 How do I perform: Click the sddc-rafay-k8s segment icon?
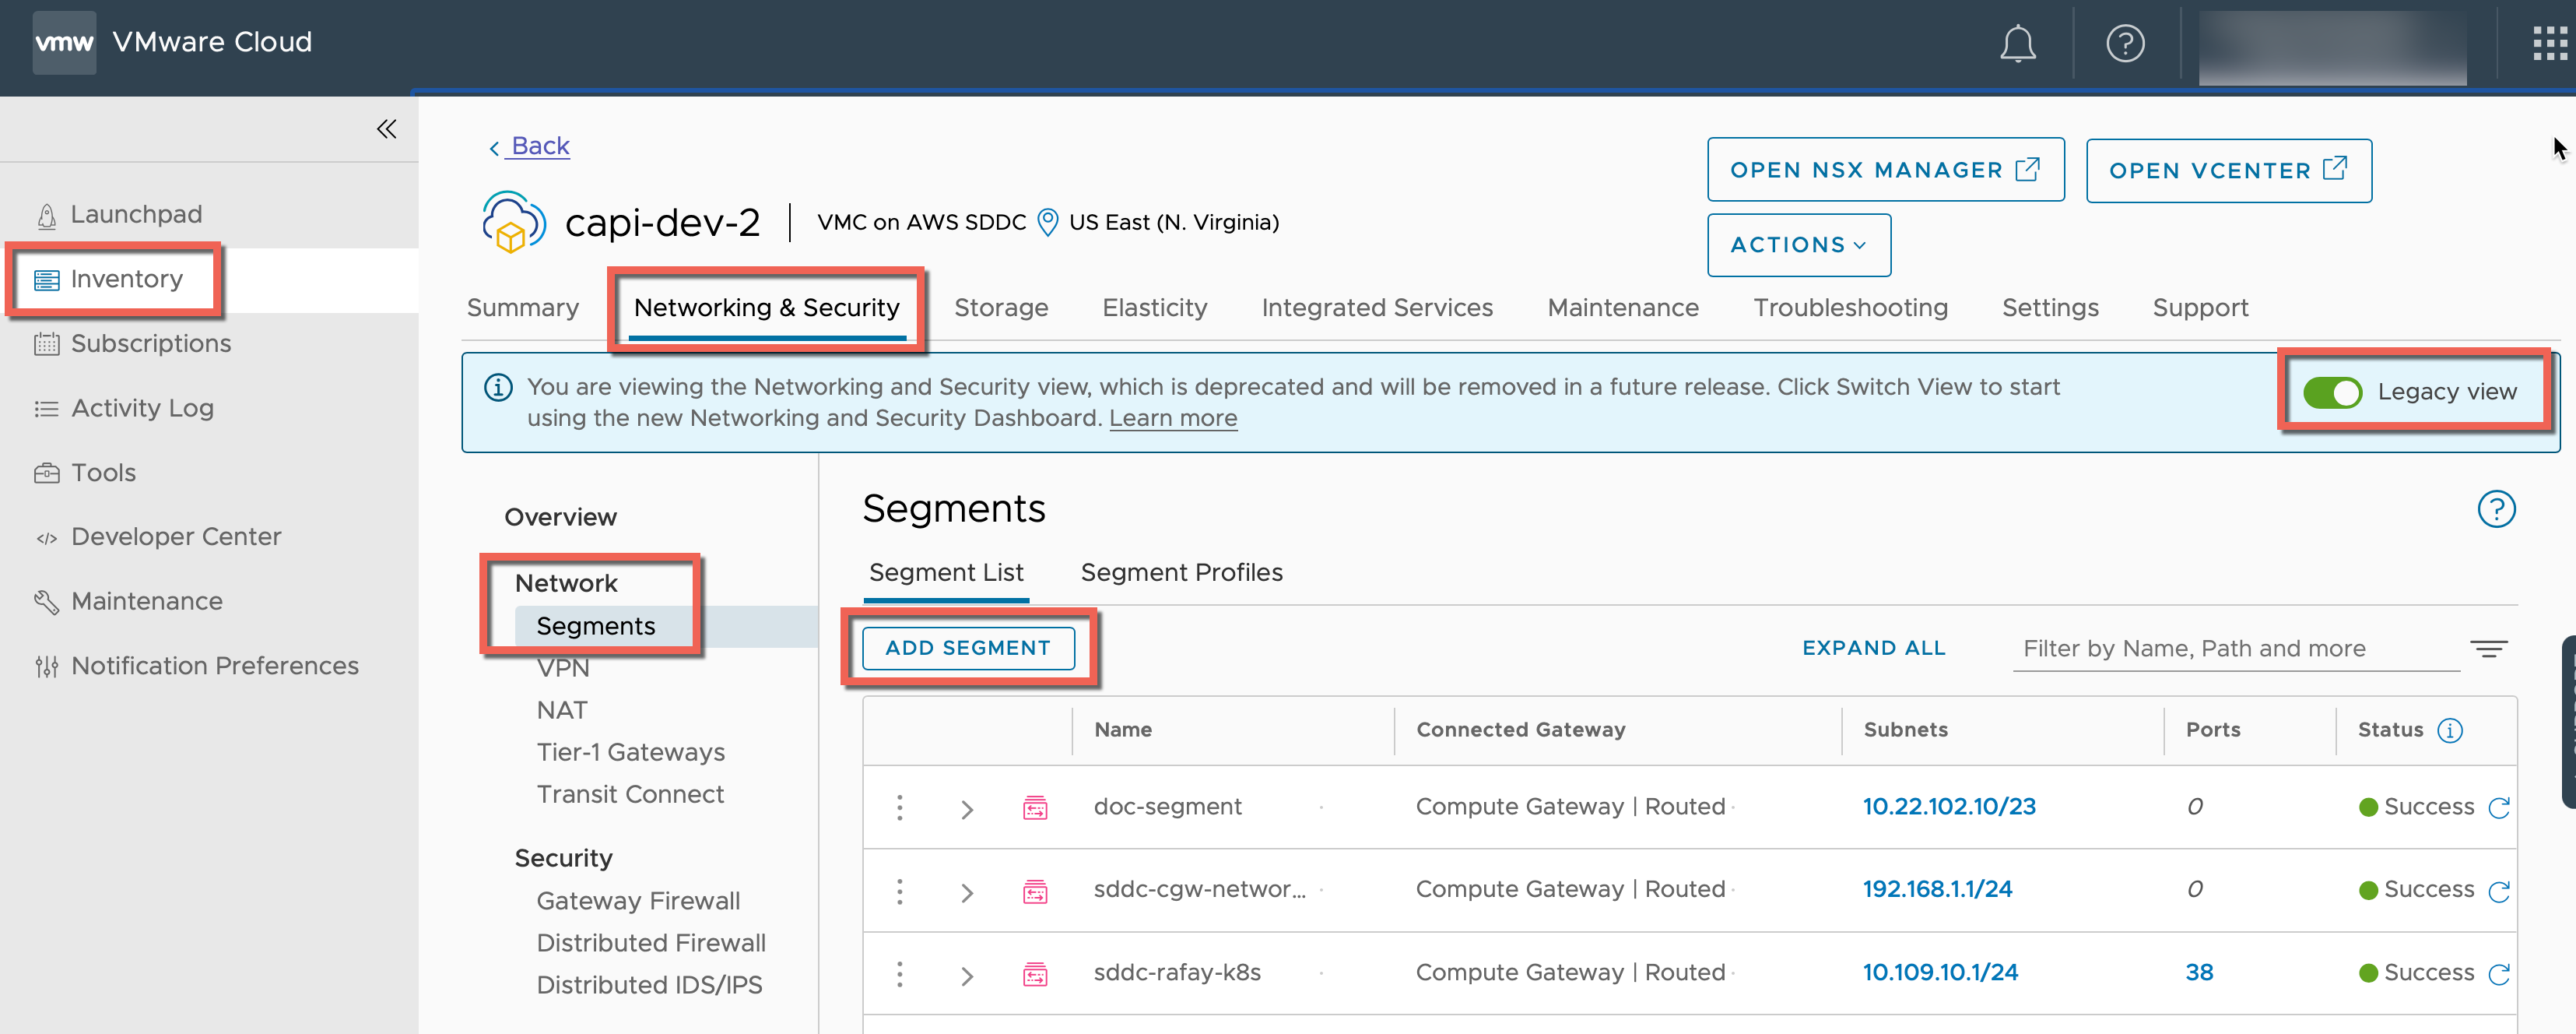[1035, 974]
